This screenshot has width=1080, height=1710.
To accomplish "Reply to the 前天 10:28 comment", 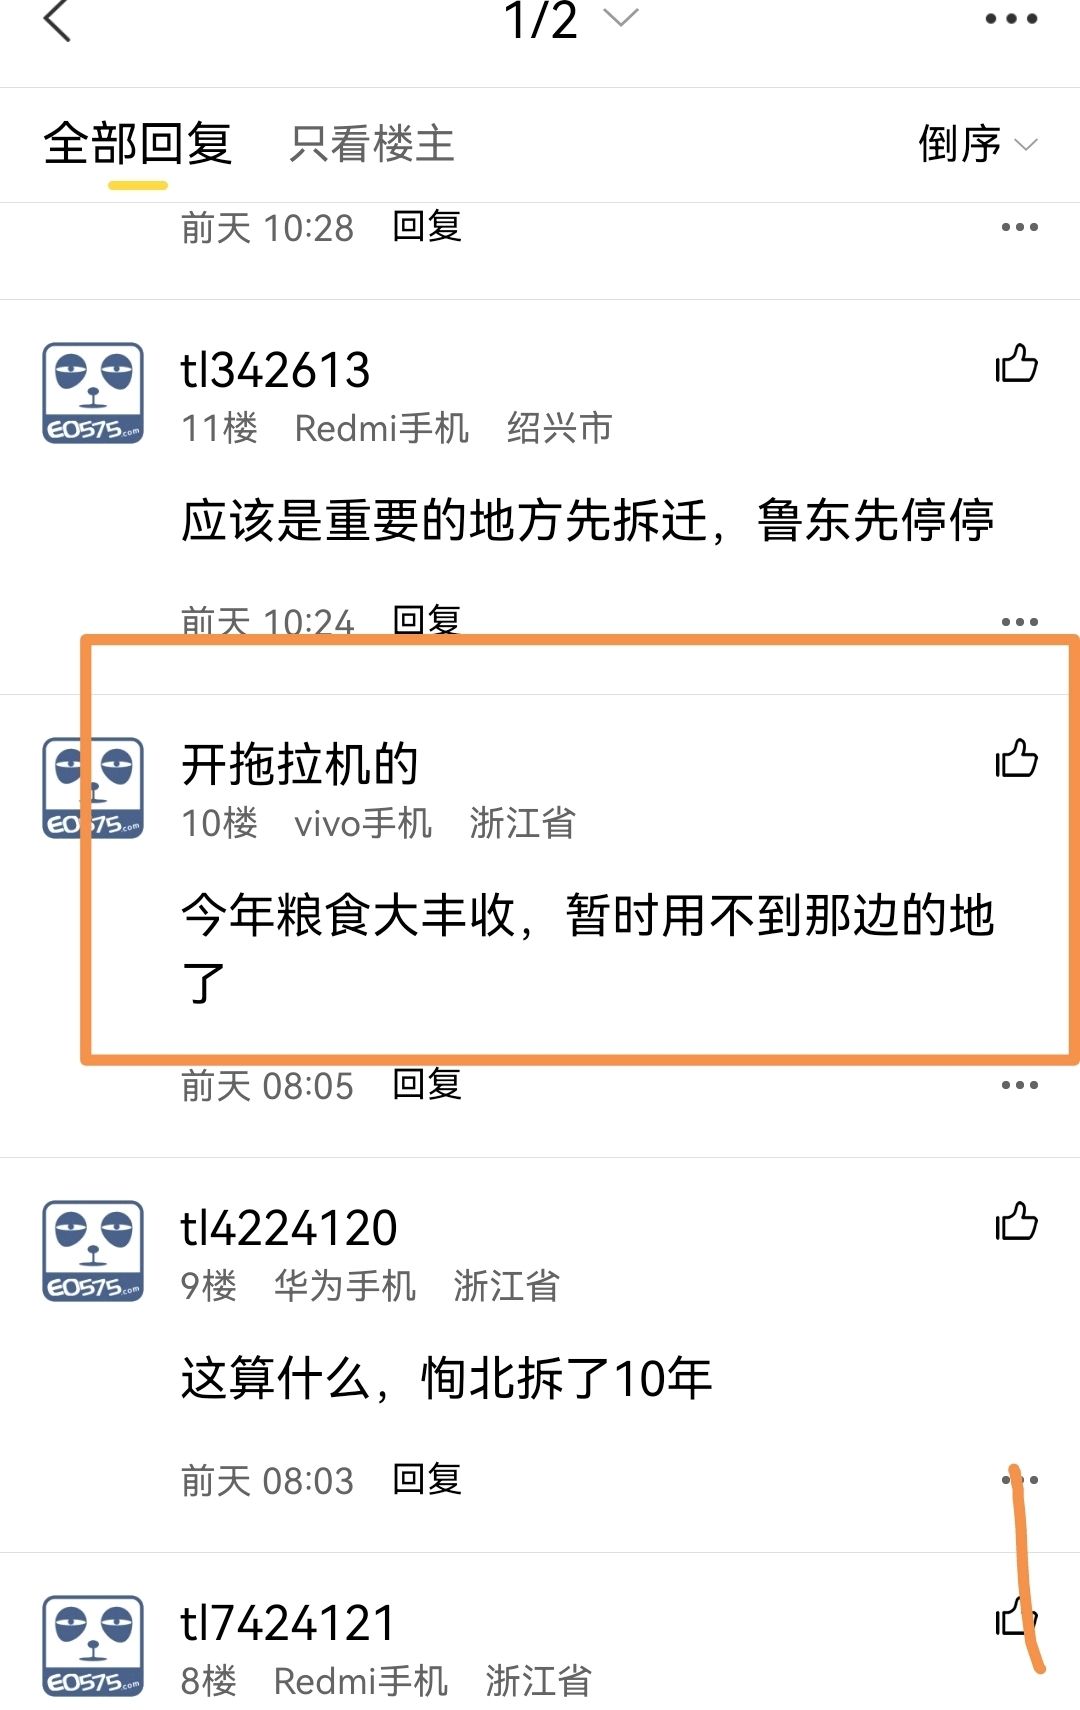I will coord(427,226).
